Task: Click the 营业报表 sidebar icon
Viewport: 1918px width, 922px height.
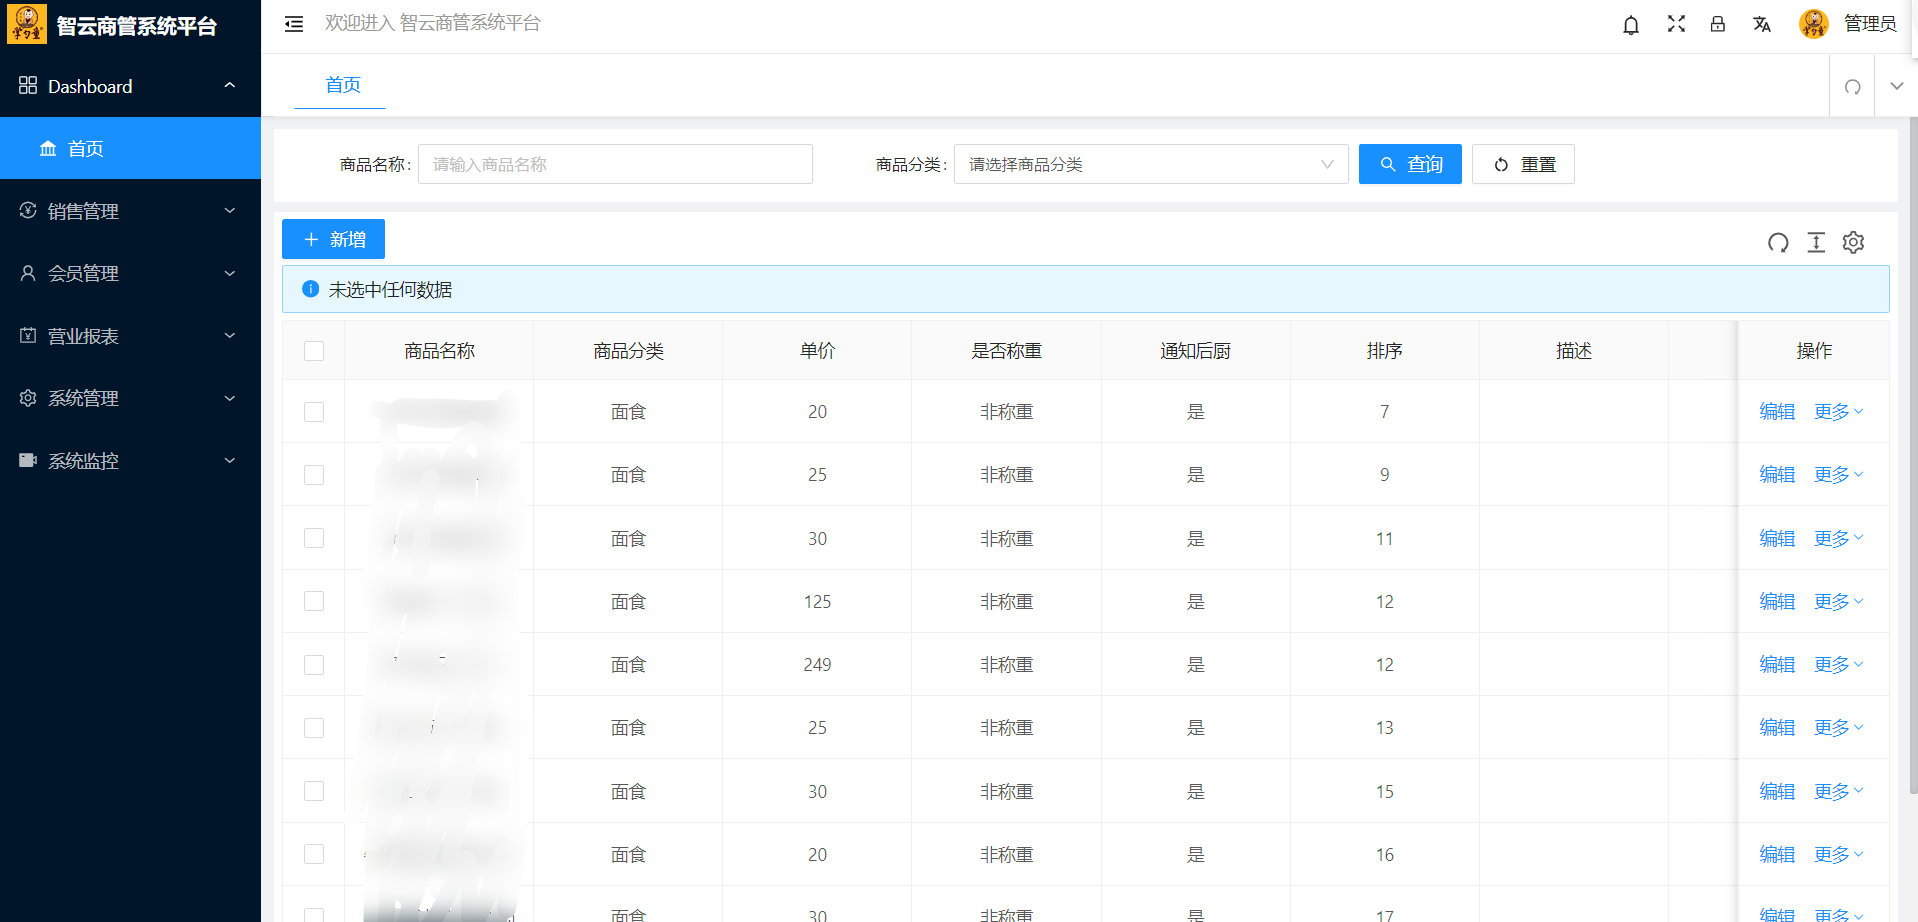Action: pos(28,336)
